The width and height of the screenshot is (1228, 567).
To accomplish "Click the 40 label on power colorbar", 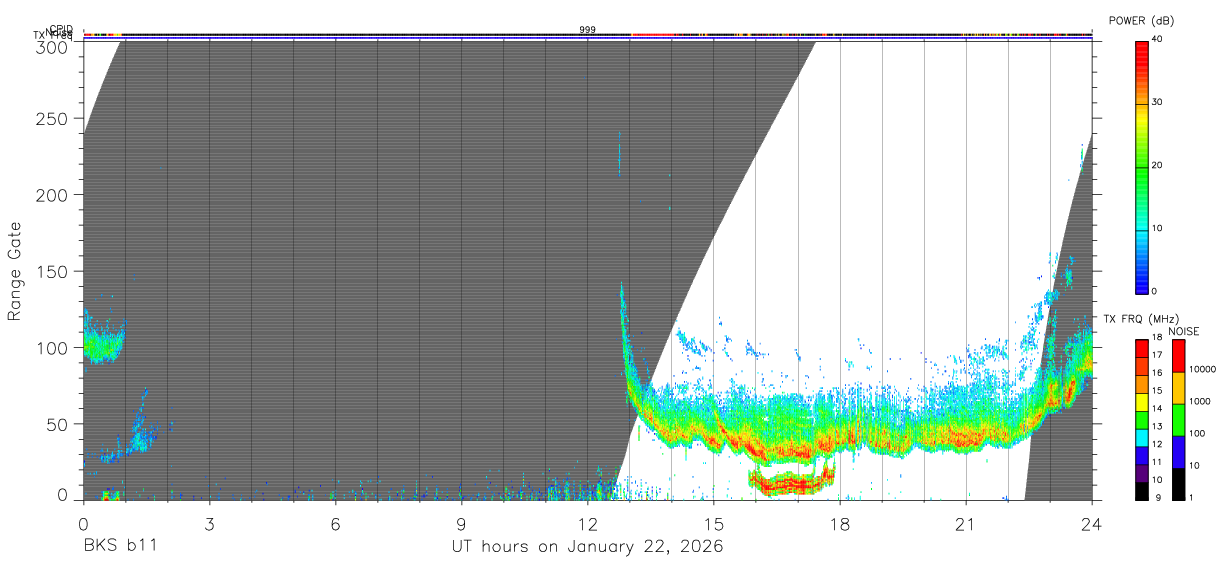I will (1158, 40).
